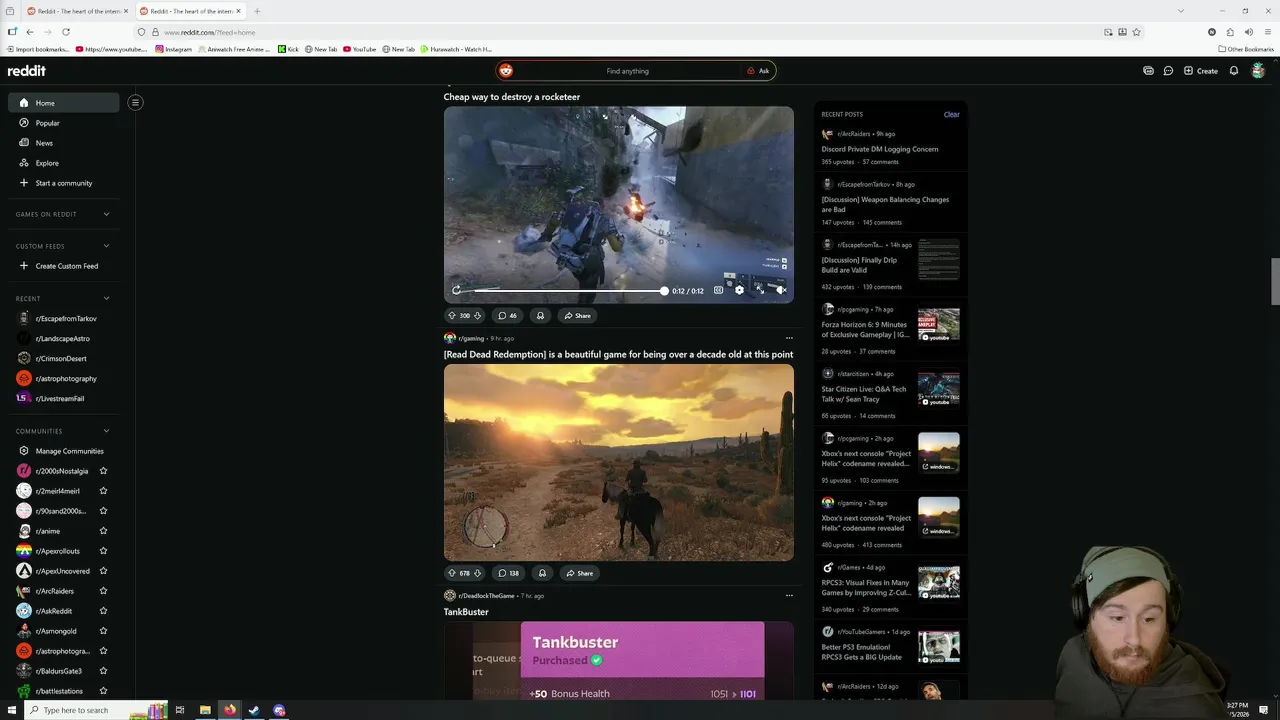Open the Firefox application menu
The height and width of the screenshot is (720, 1280).
tap(1268, 32)
